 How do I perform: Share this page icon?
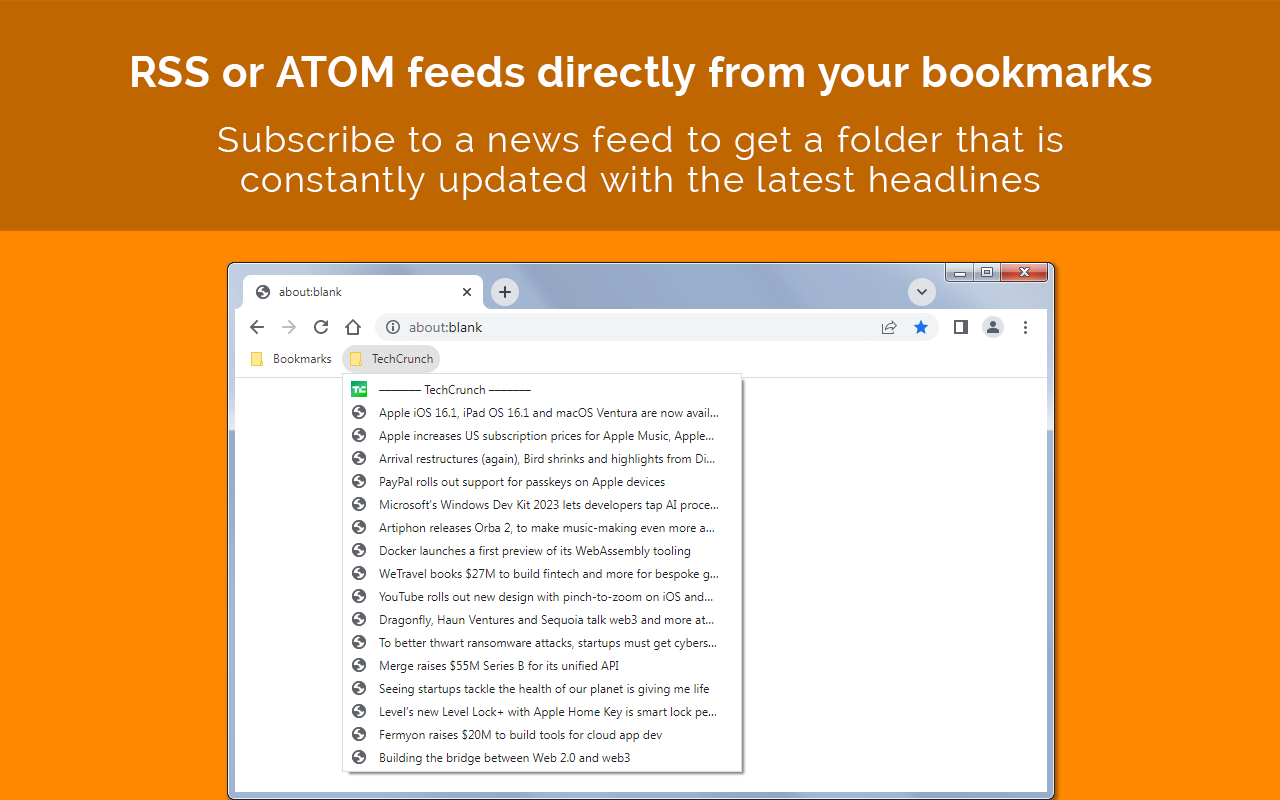click(889, 327)
